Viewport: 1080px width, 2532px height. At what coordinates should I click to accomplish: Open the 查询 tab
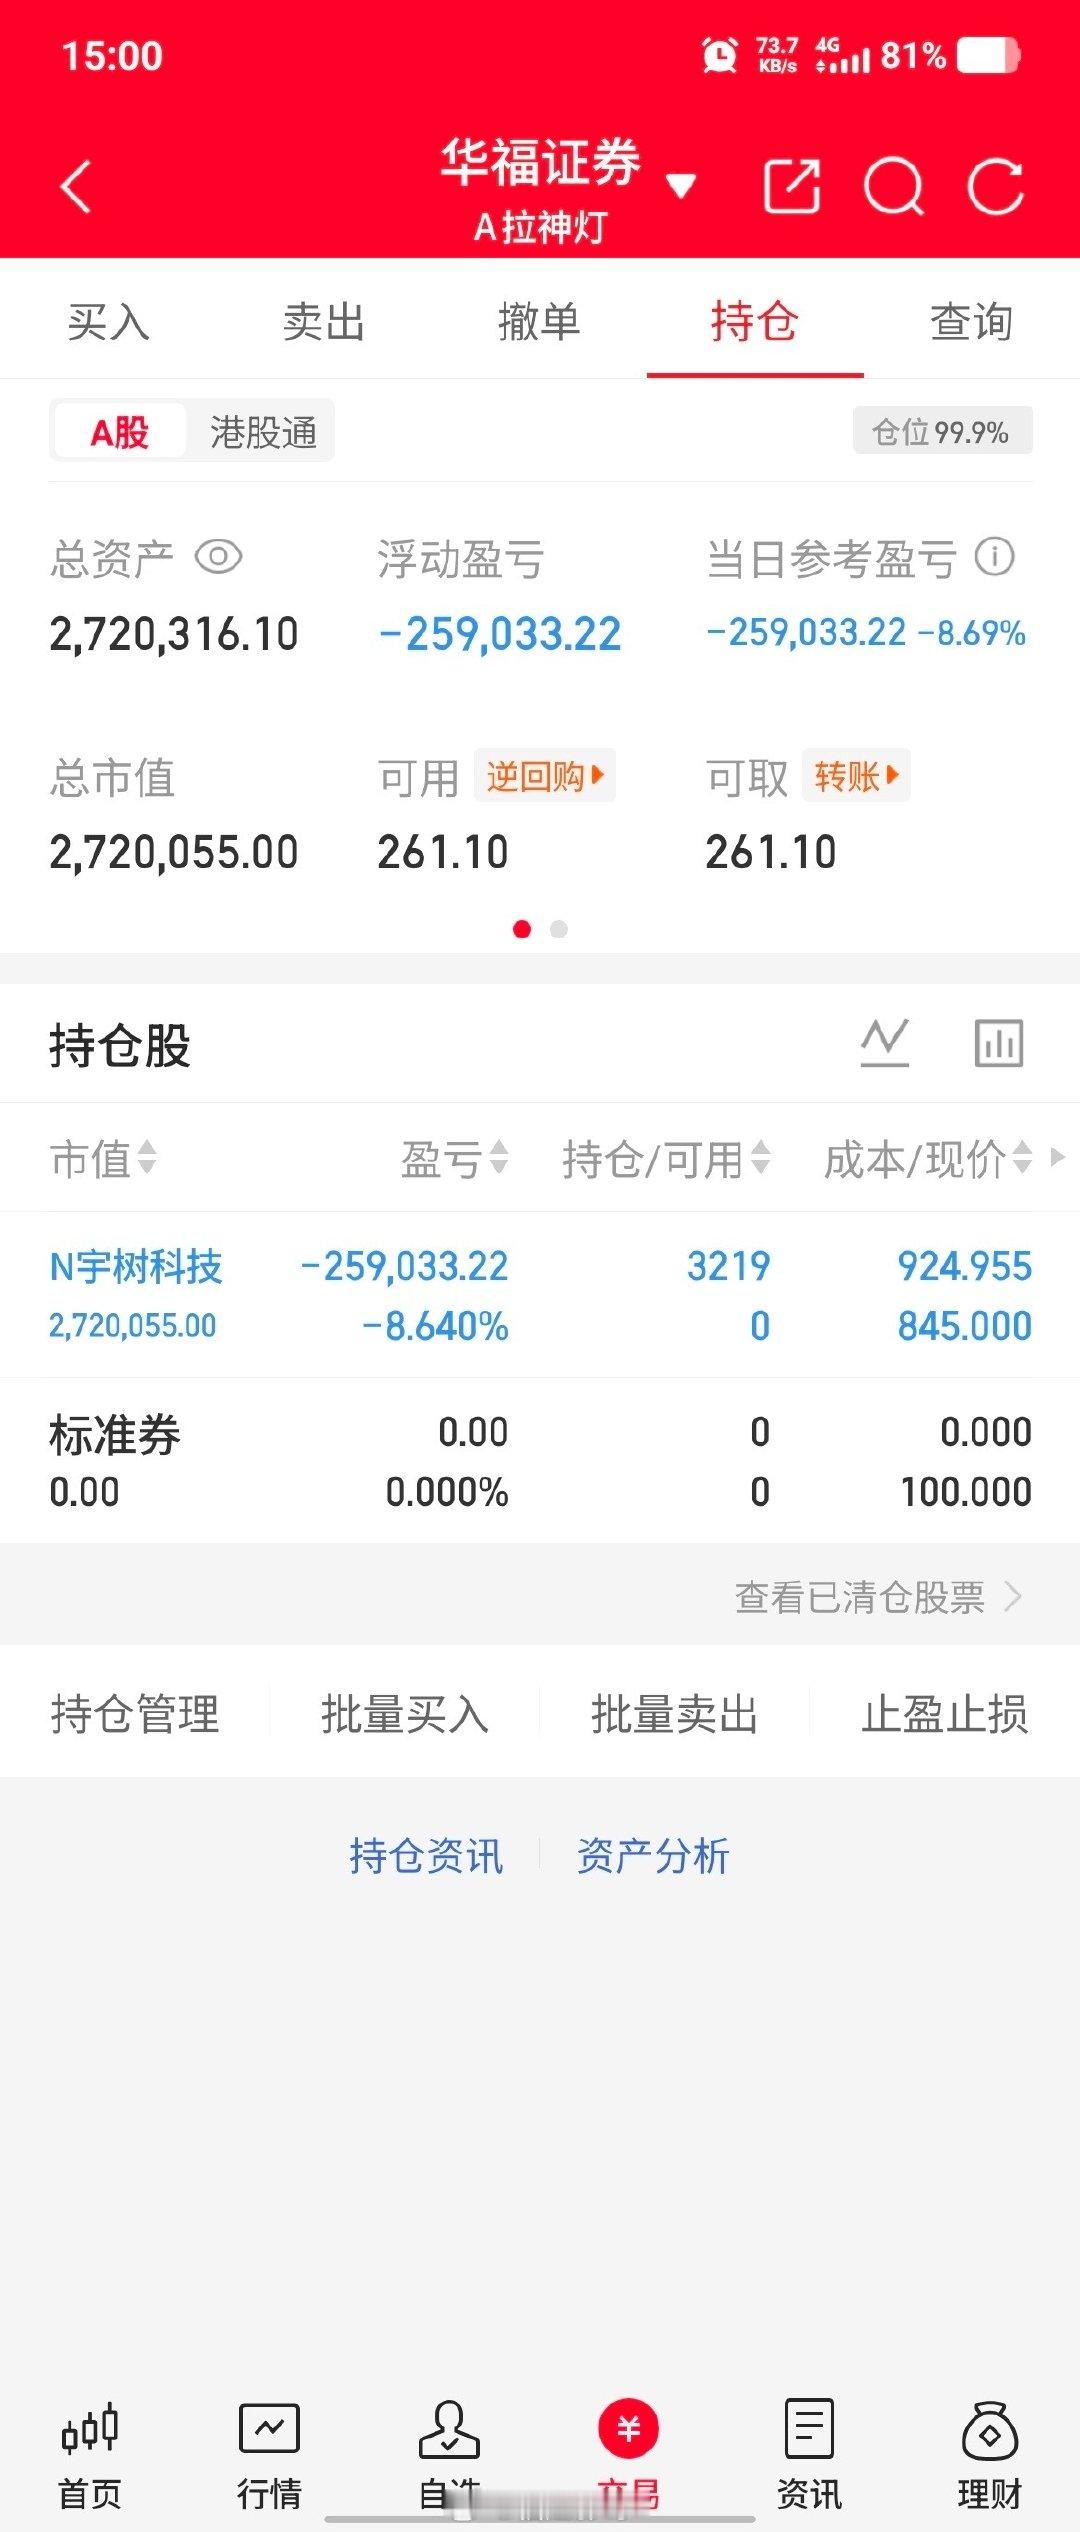[x=971, y=322]
